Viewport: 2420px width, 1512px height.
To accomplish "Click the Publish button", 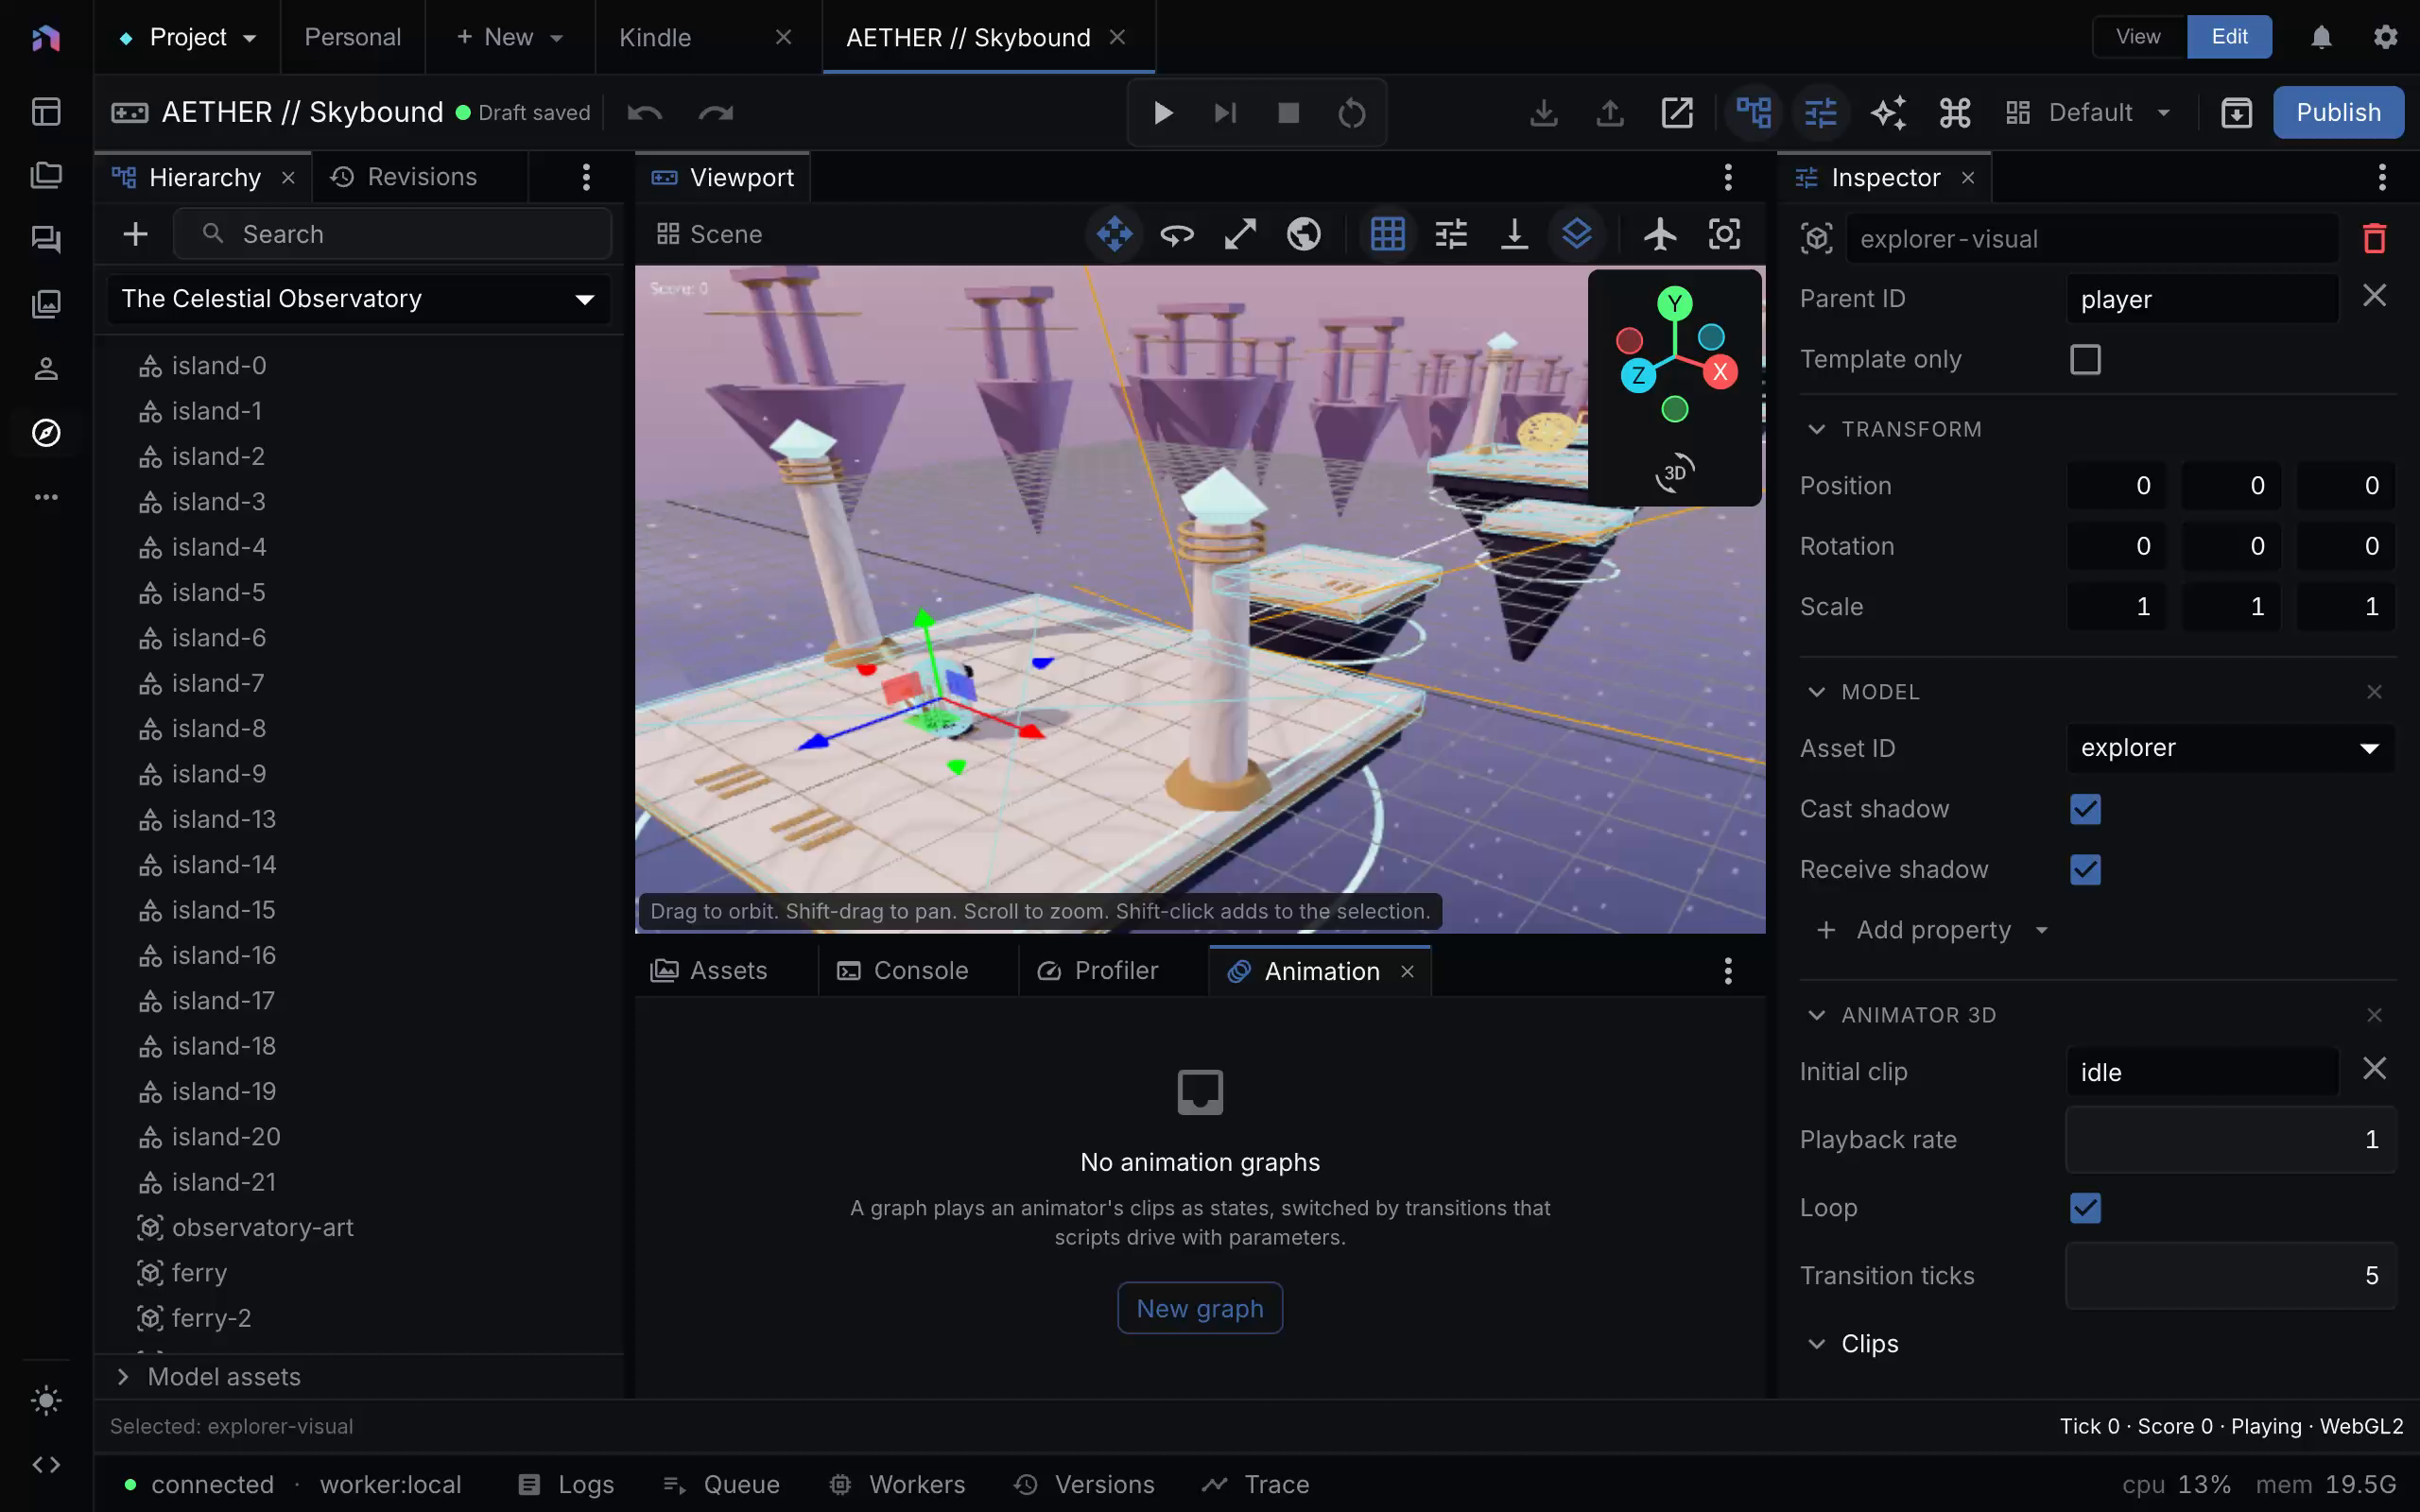I will [x=2338, y=113].
